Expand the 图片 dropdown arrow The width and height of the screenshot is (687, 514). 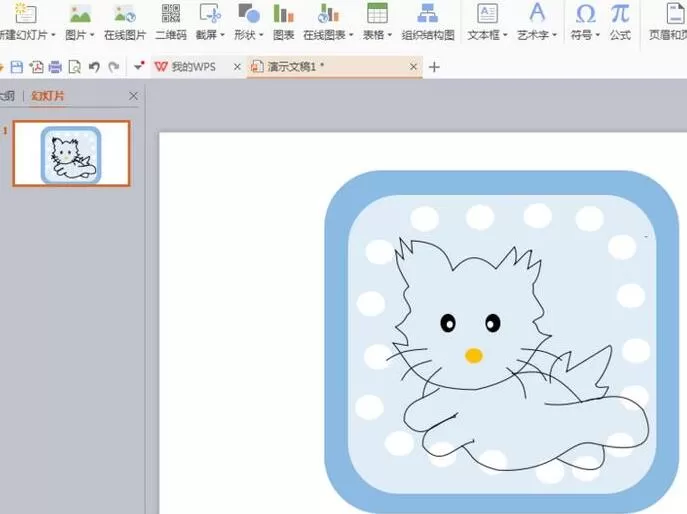[x=92, y=35]
